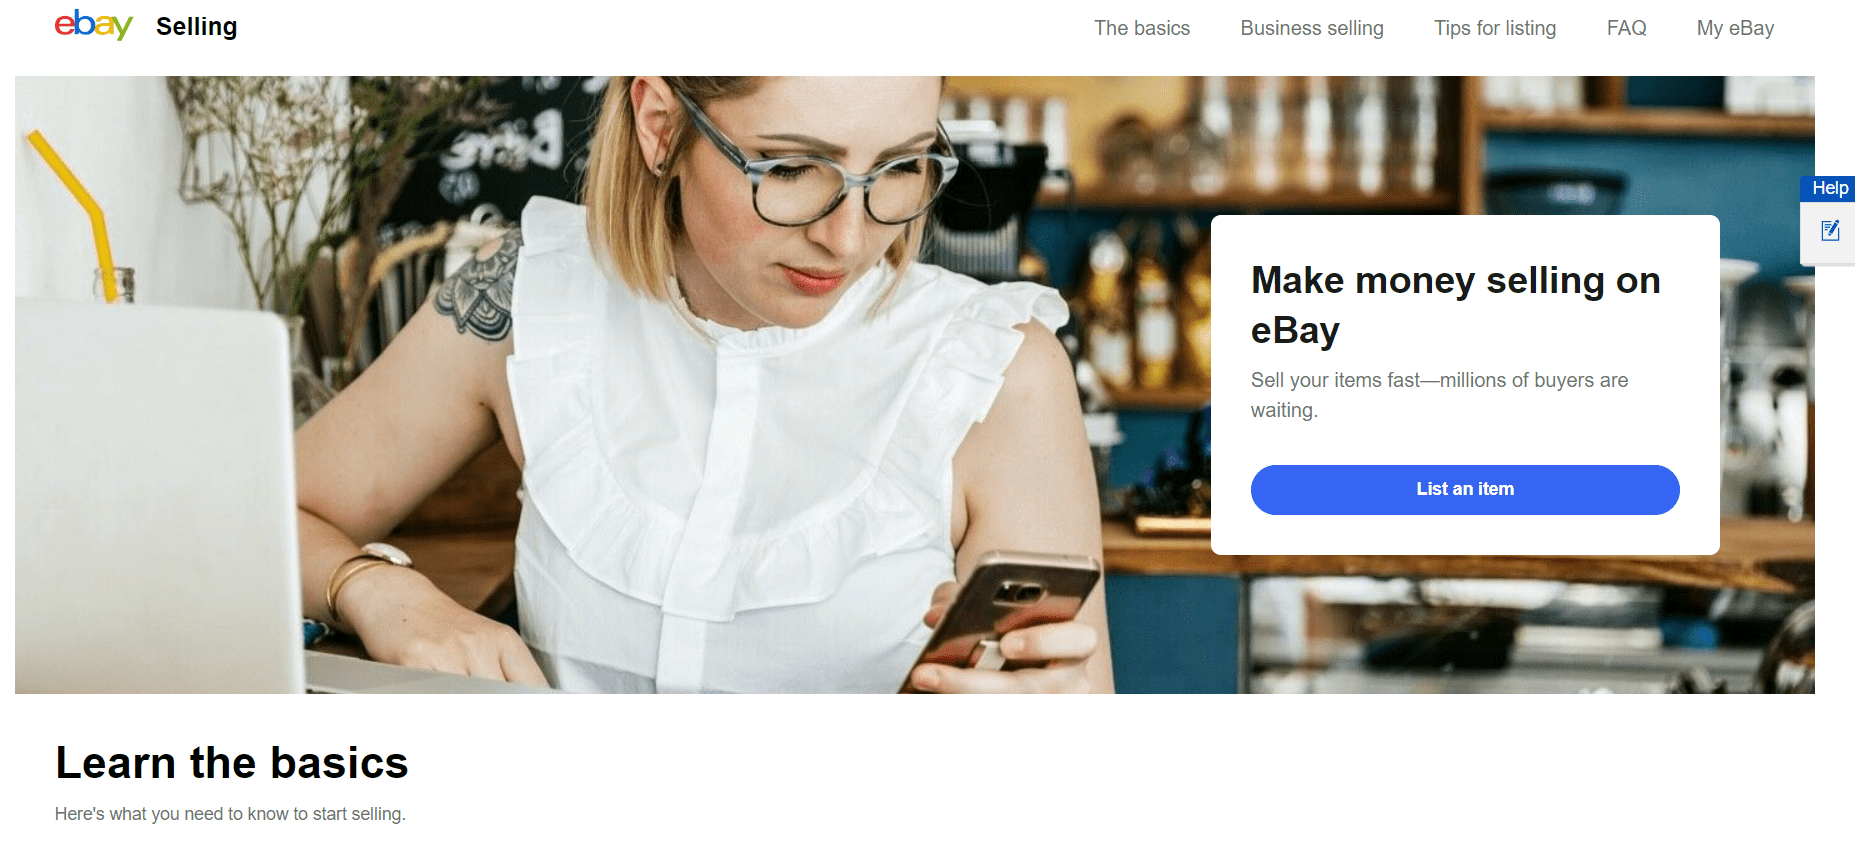Click the List an item button
Screen dimensions: 1855x857
1465,490
